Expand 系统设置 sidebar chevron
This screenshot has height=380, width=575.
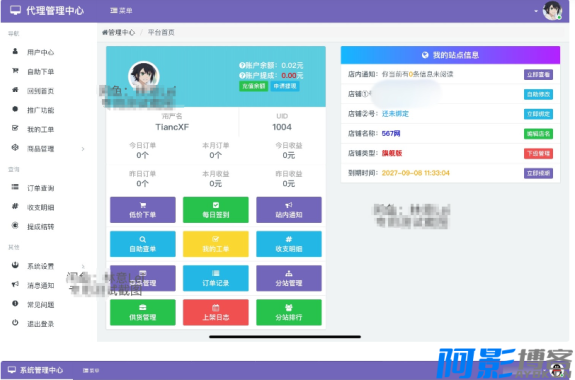coord(83,266)
